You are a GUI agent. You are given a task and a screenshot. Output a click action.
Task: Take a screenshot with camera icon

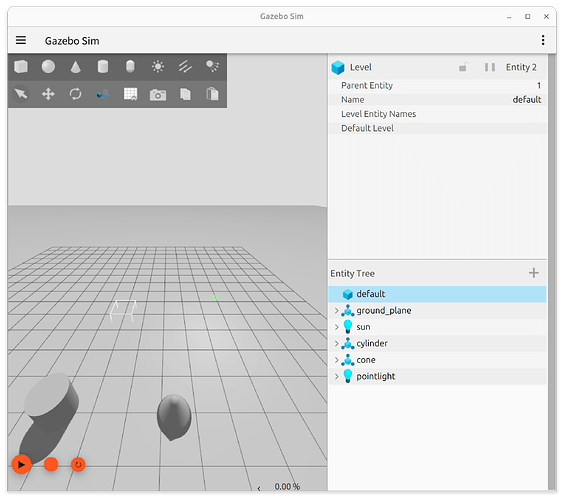(x=158, y=95)
